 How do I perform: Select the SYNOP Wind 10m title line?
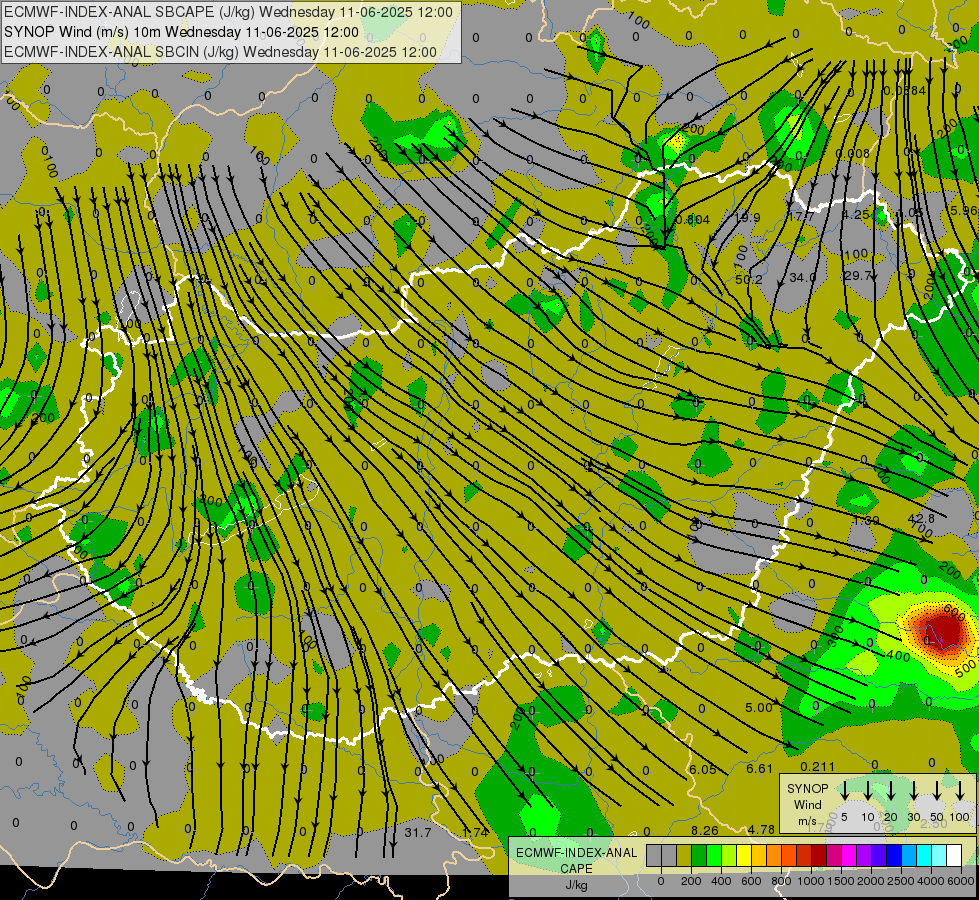181,32
